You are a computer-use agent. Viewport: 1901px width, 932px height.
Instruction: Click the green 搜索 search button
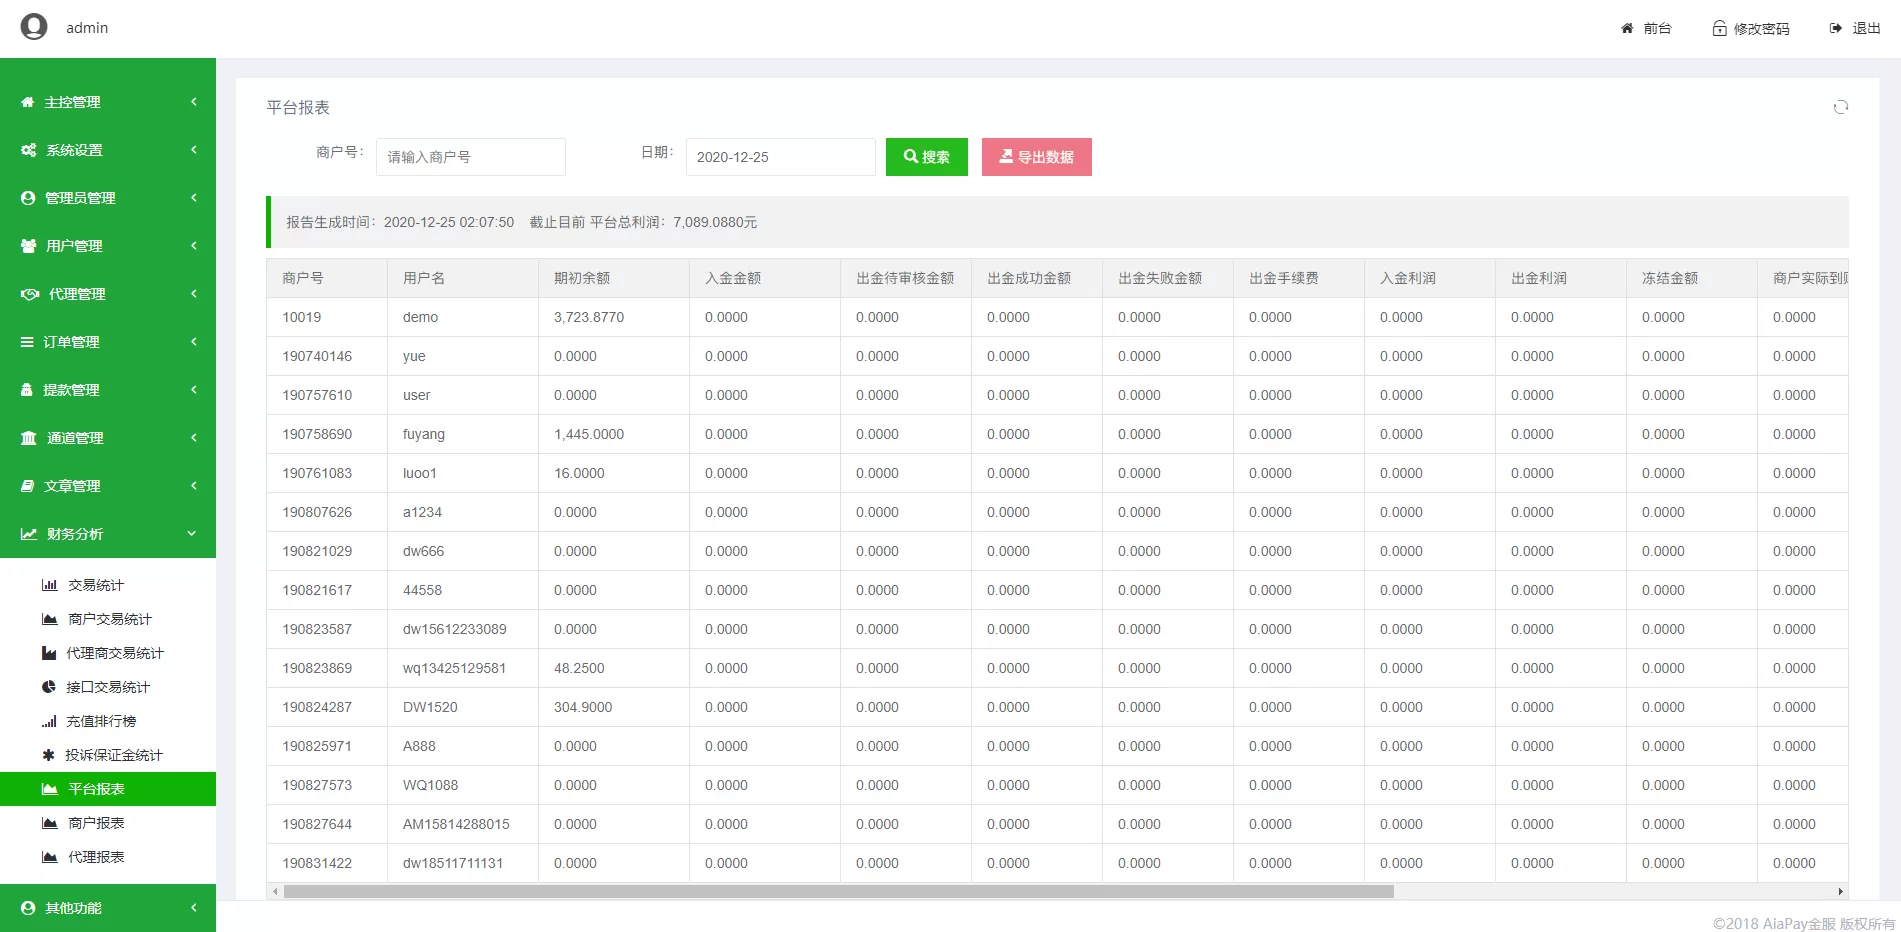(x=926, y=157)
